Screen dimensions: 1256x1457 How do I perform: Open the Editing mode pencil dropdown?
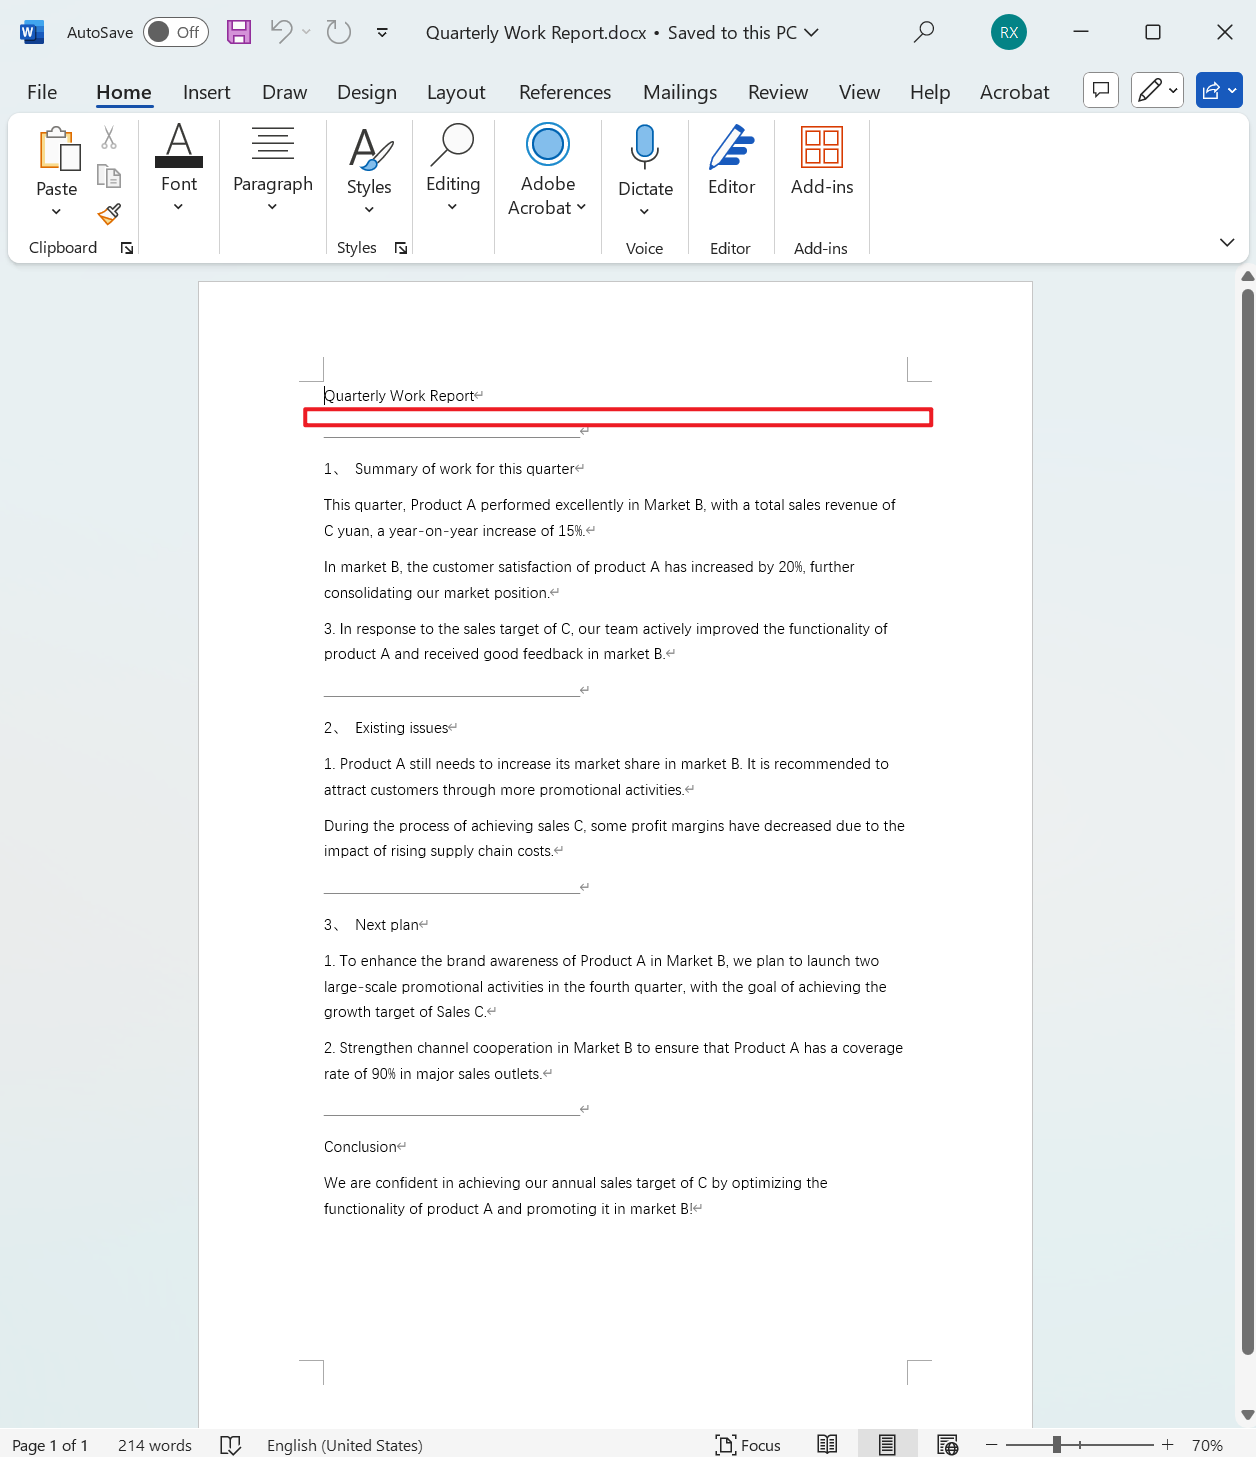[x=1158, y=91]
